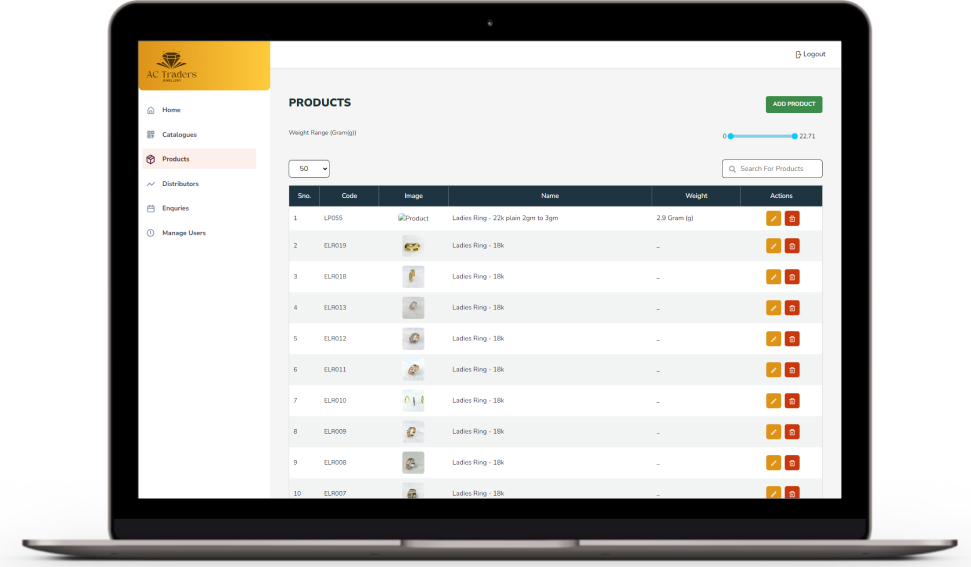Log out using the Logout link
Screen dimensions: 971x567
click(810, 54)
